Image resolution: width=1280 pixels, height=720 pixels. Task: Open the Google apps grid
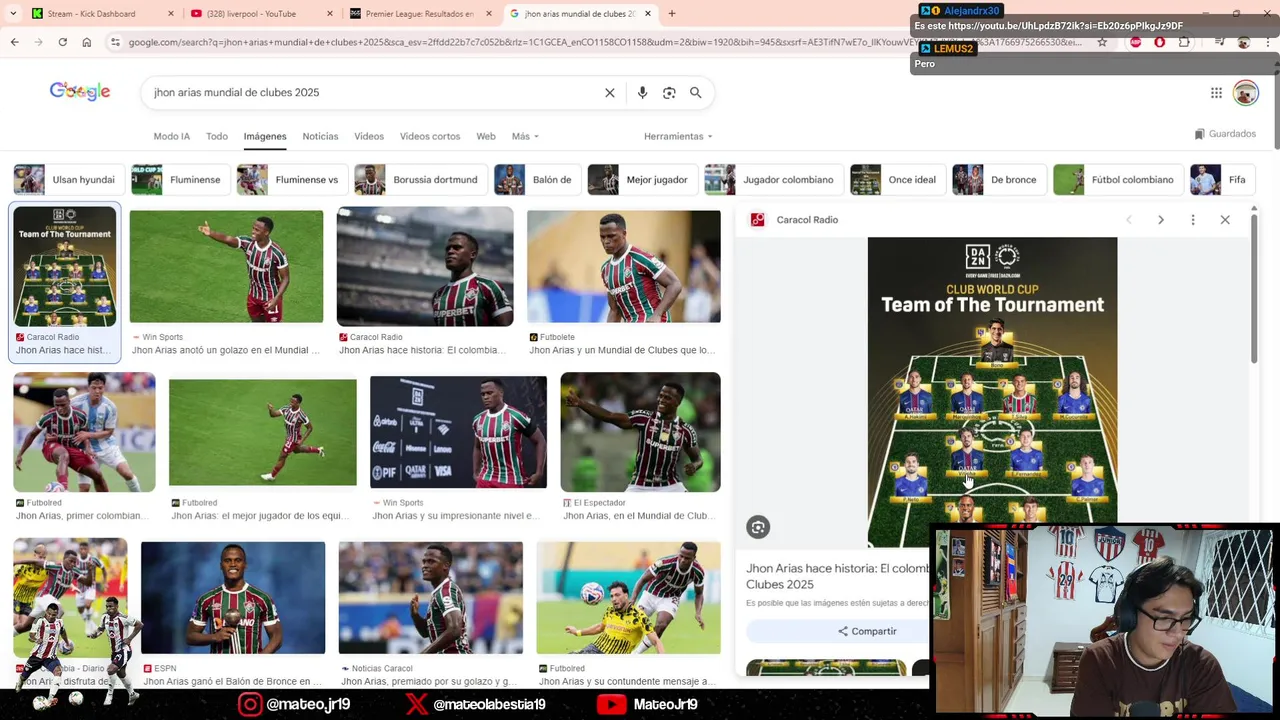(x=1216, y=93)
